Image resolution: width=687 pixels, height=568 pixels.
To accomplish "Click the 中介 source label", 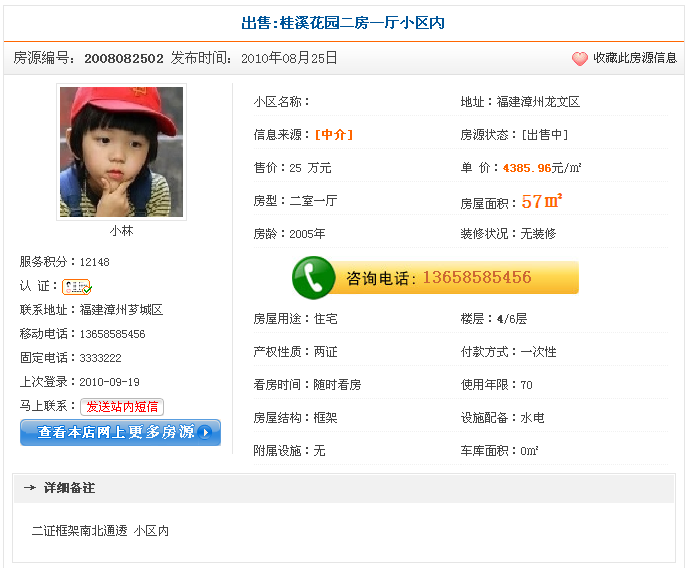I will point(333,135).
